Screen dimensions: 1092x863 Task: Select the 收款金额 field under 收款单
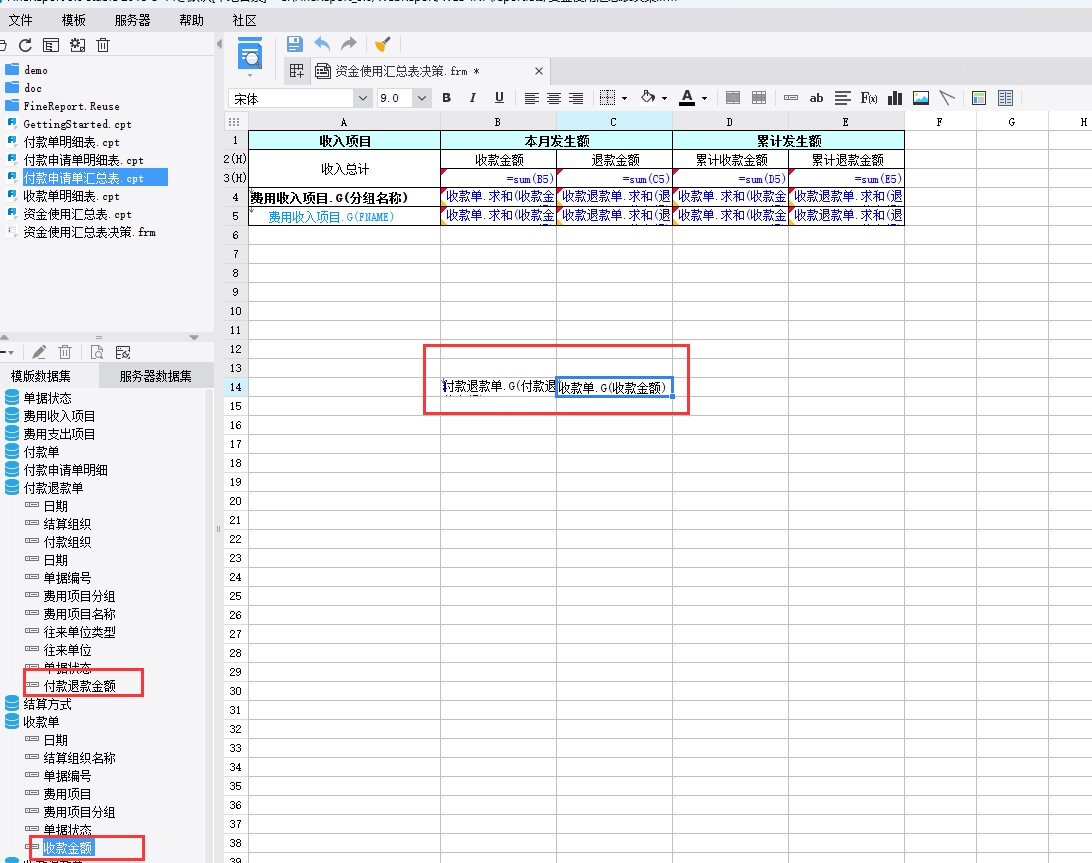[x=68, y=848]
